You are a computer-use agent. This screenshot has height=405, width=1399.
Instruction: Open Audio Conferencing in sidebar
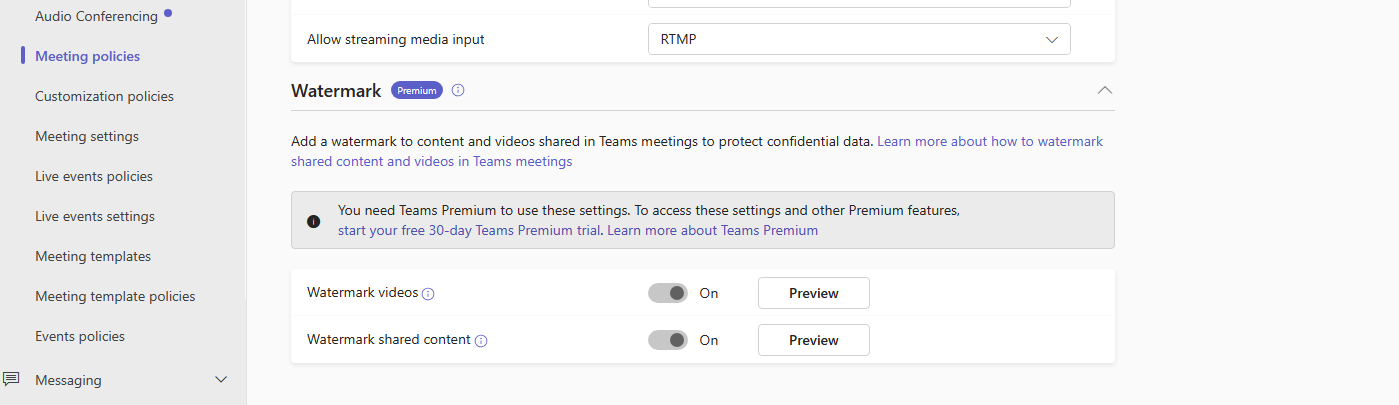[x=96, y=16]
